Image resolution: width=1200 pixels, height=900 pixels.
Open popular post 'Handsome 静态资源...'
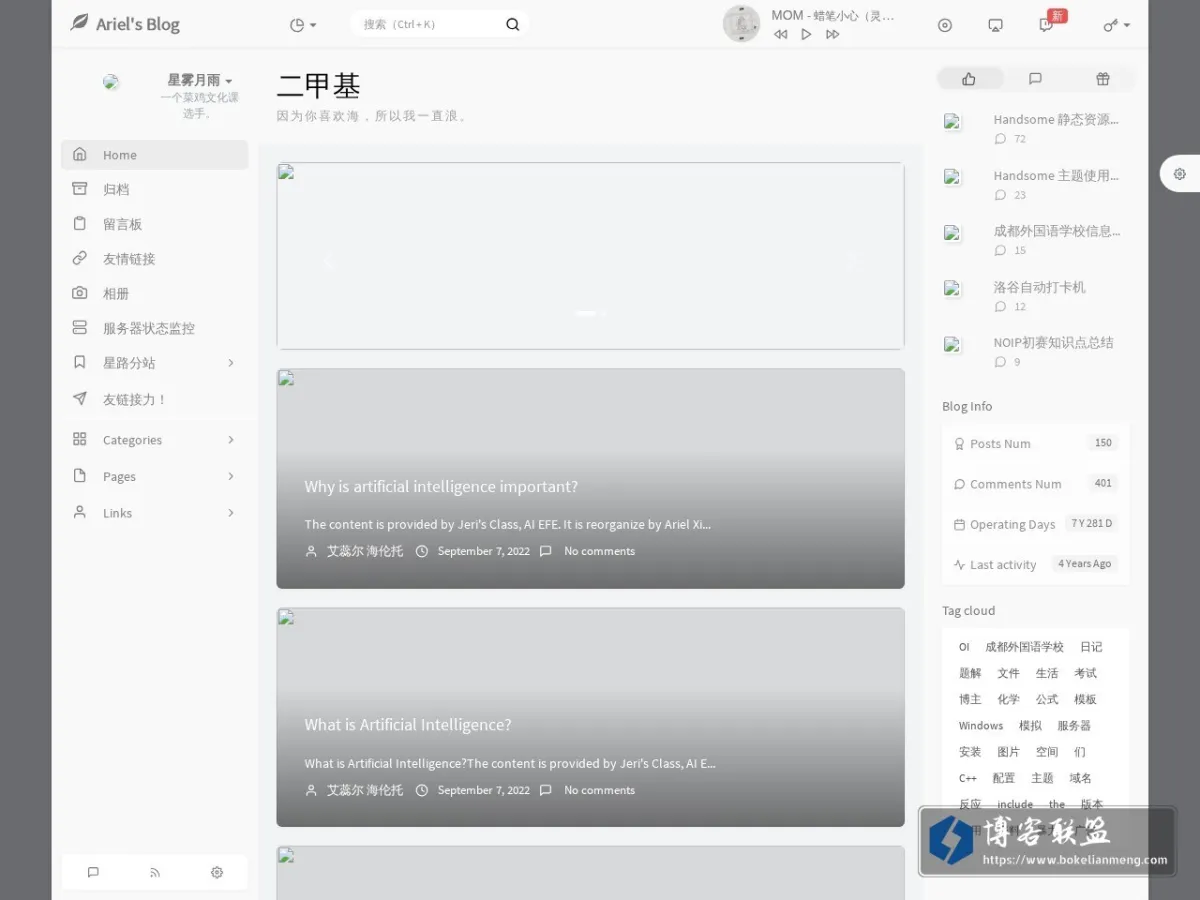coord(1056,119)
